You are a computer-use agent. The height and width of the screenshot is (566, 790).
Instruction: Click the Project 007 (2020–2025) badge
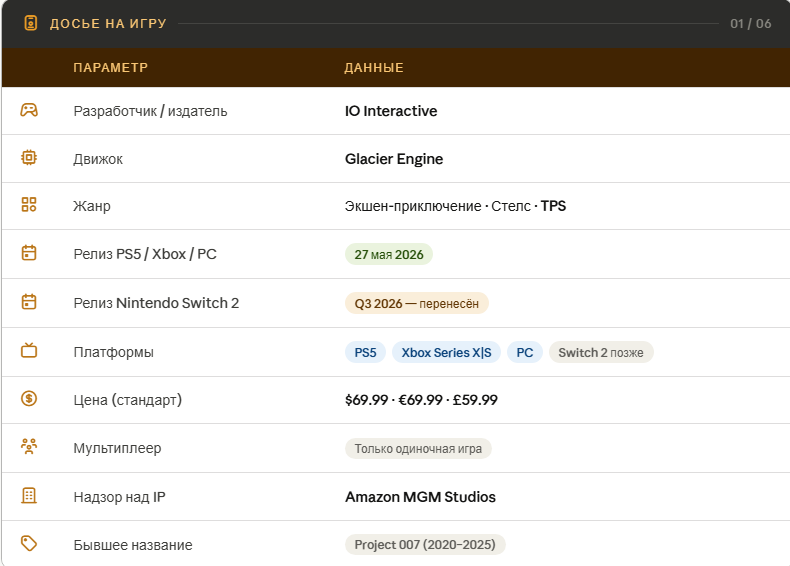click(x=425, y=544)
